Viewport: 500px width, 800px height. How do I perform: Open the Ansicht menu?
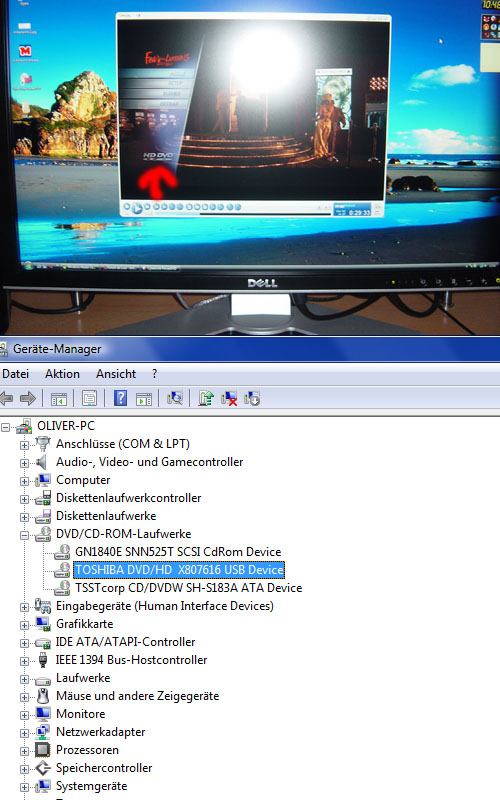(116, 374)
